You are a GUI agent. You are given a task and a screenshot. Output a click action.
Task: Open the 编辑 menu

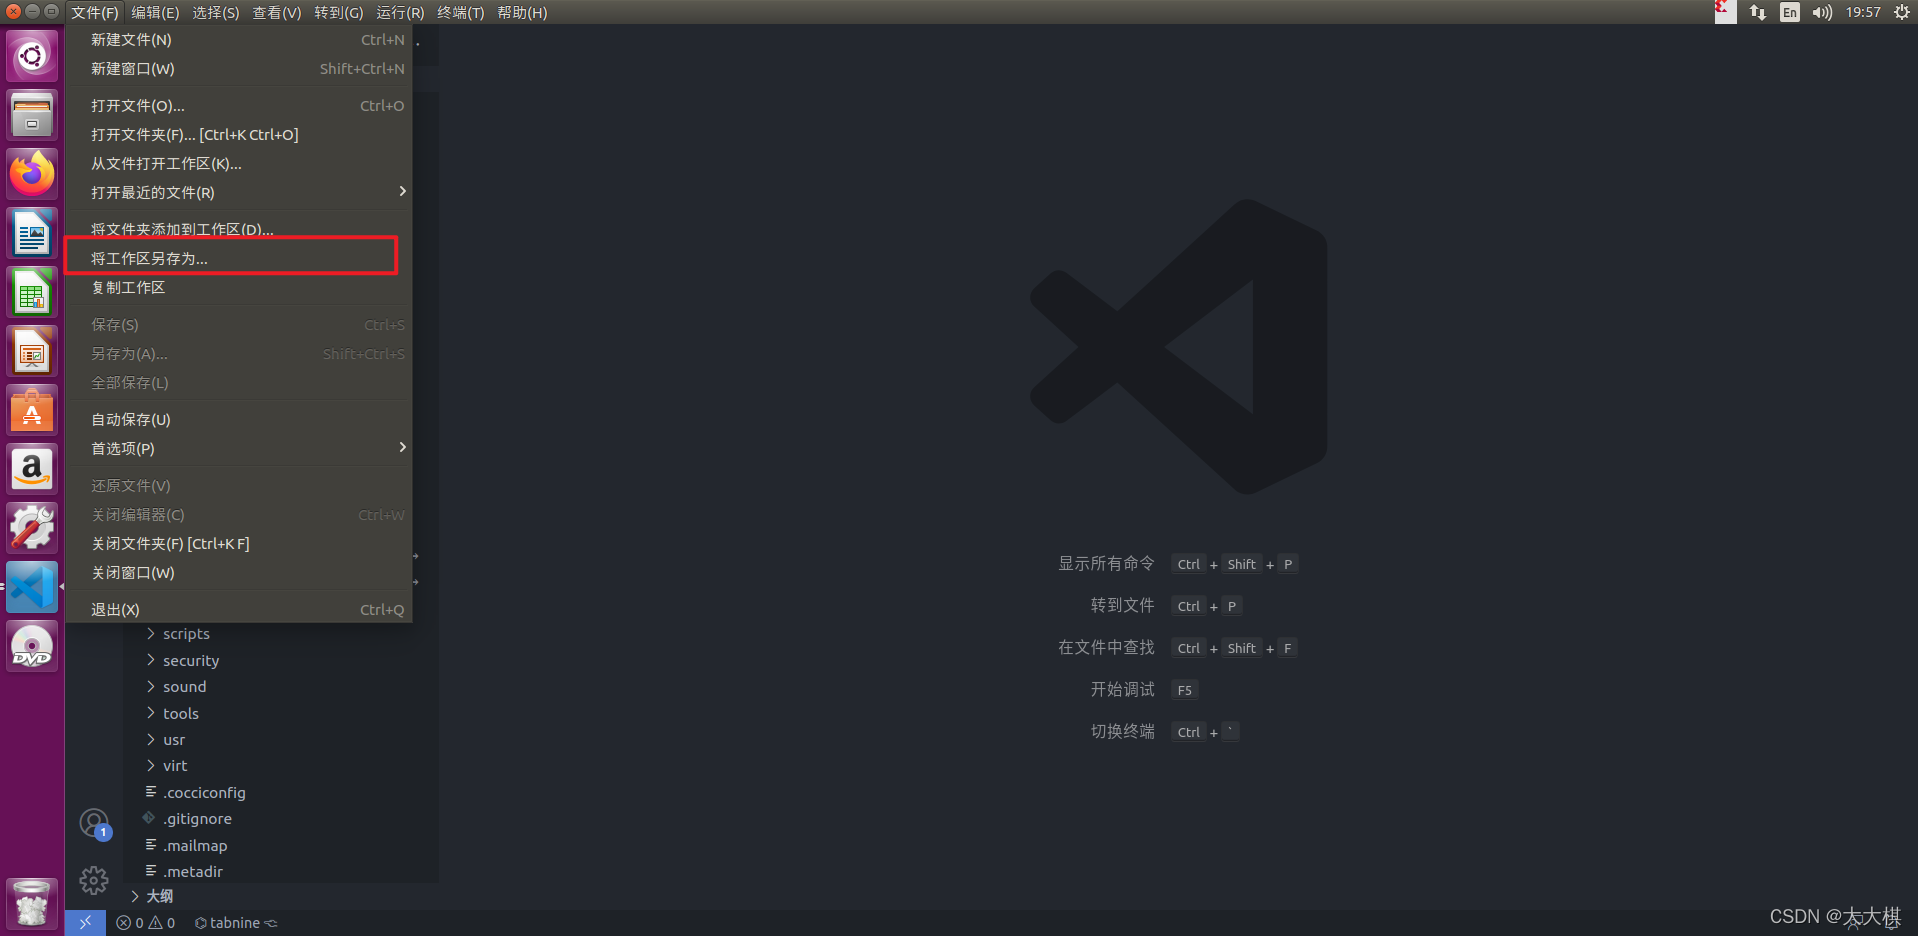[155, 12]
